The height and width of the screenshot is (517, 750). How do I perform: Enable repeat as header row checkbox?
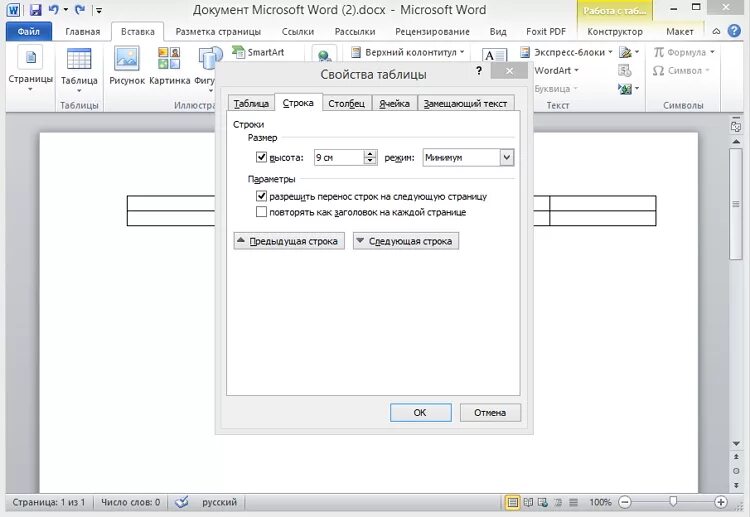tap(261, 212)
